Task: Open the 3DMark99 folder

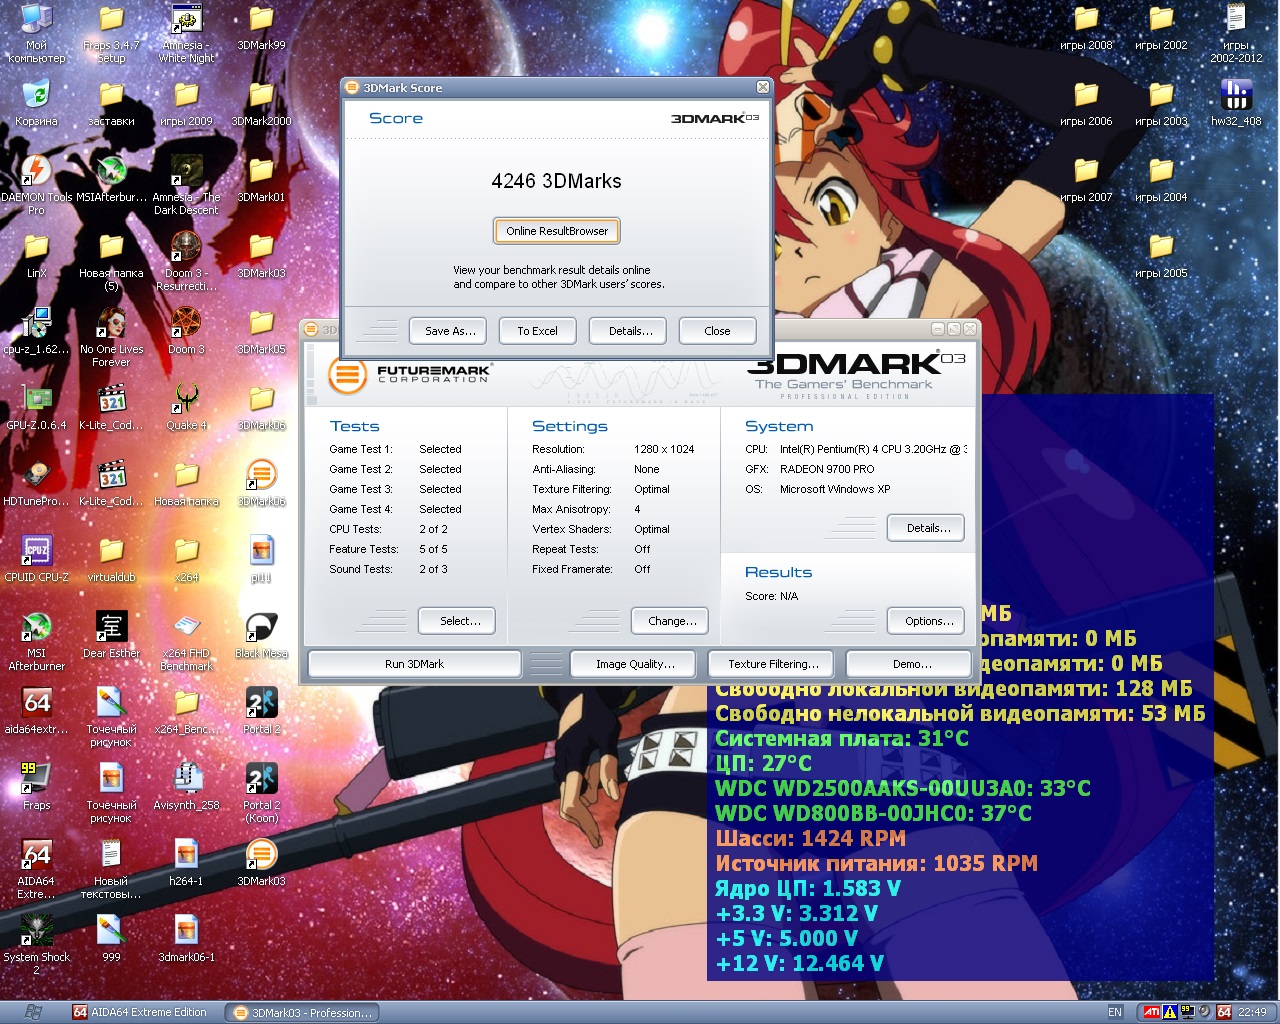Action: point(261,25)
